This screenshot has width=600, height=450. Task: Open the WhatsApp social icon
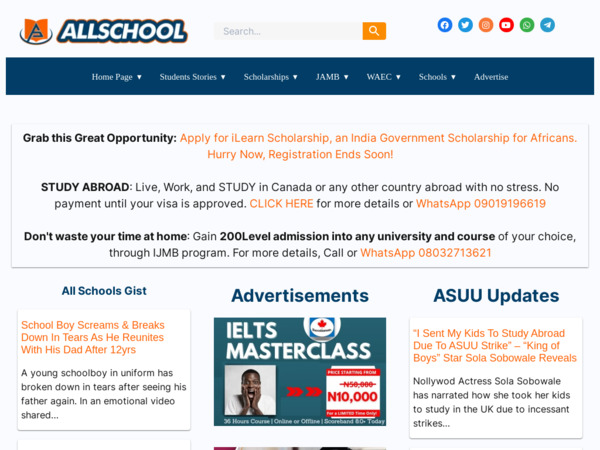(527, 25)
